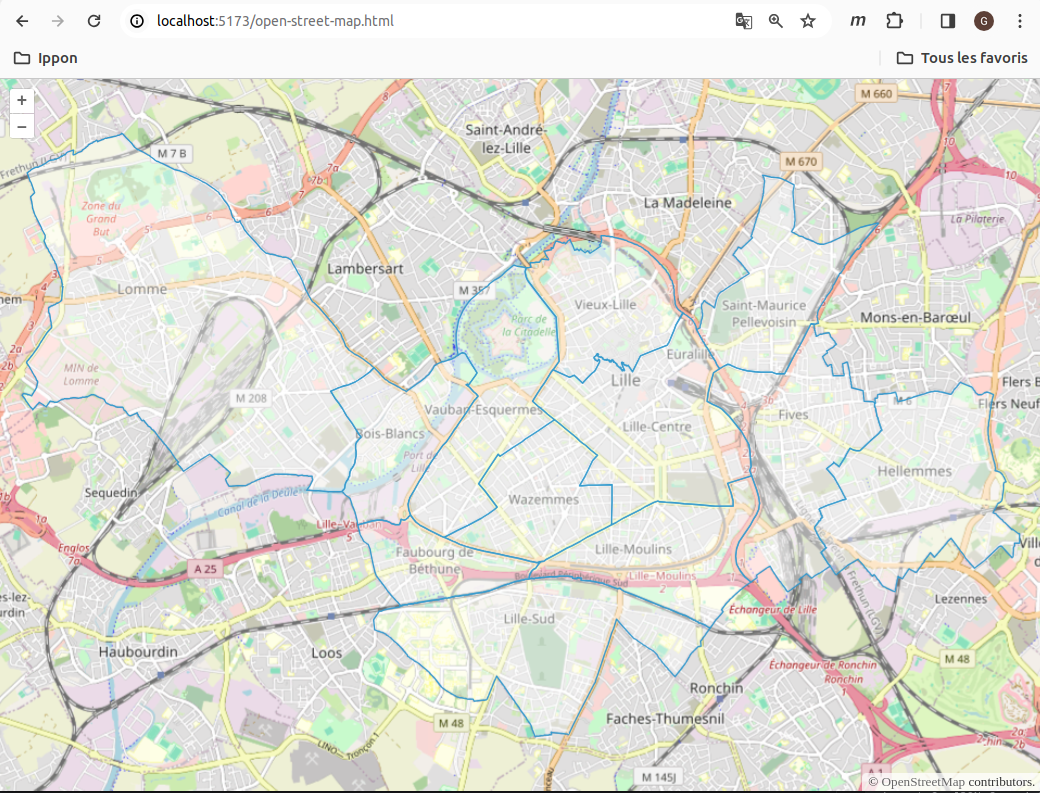Click the Lille-Centre district on the map

pos(655,426)
